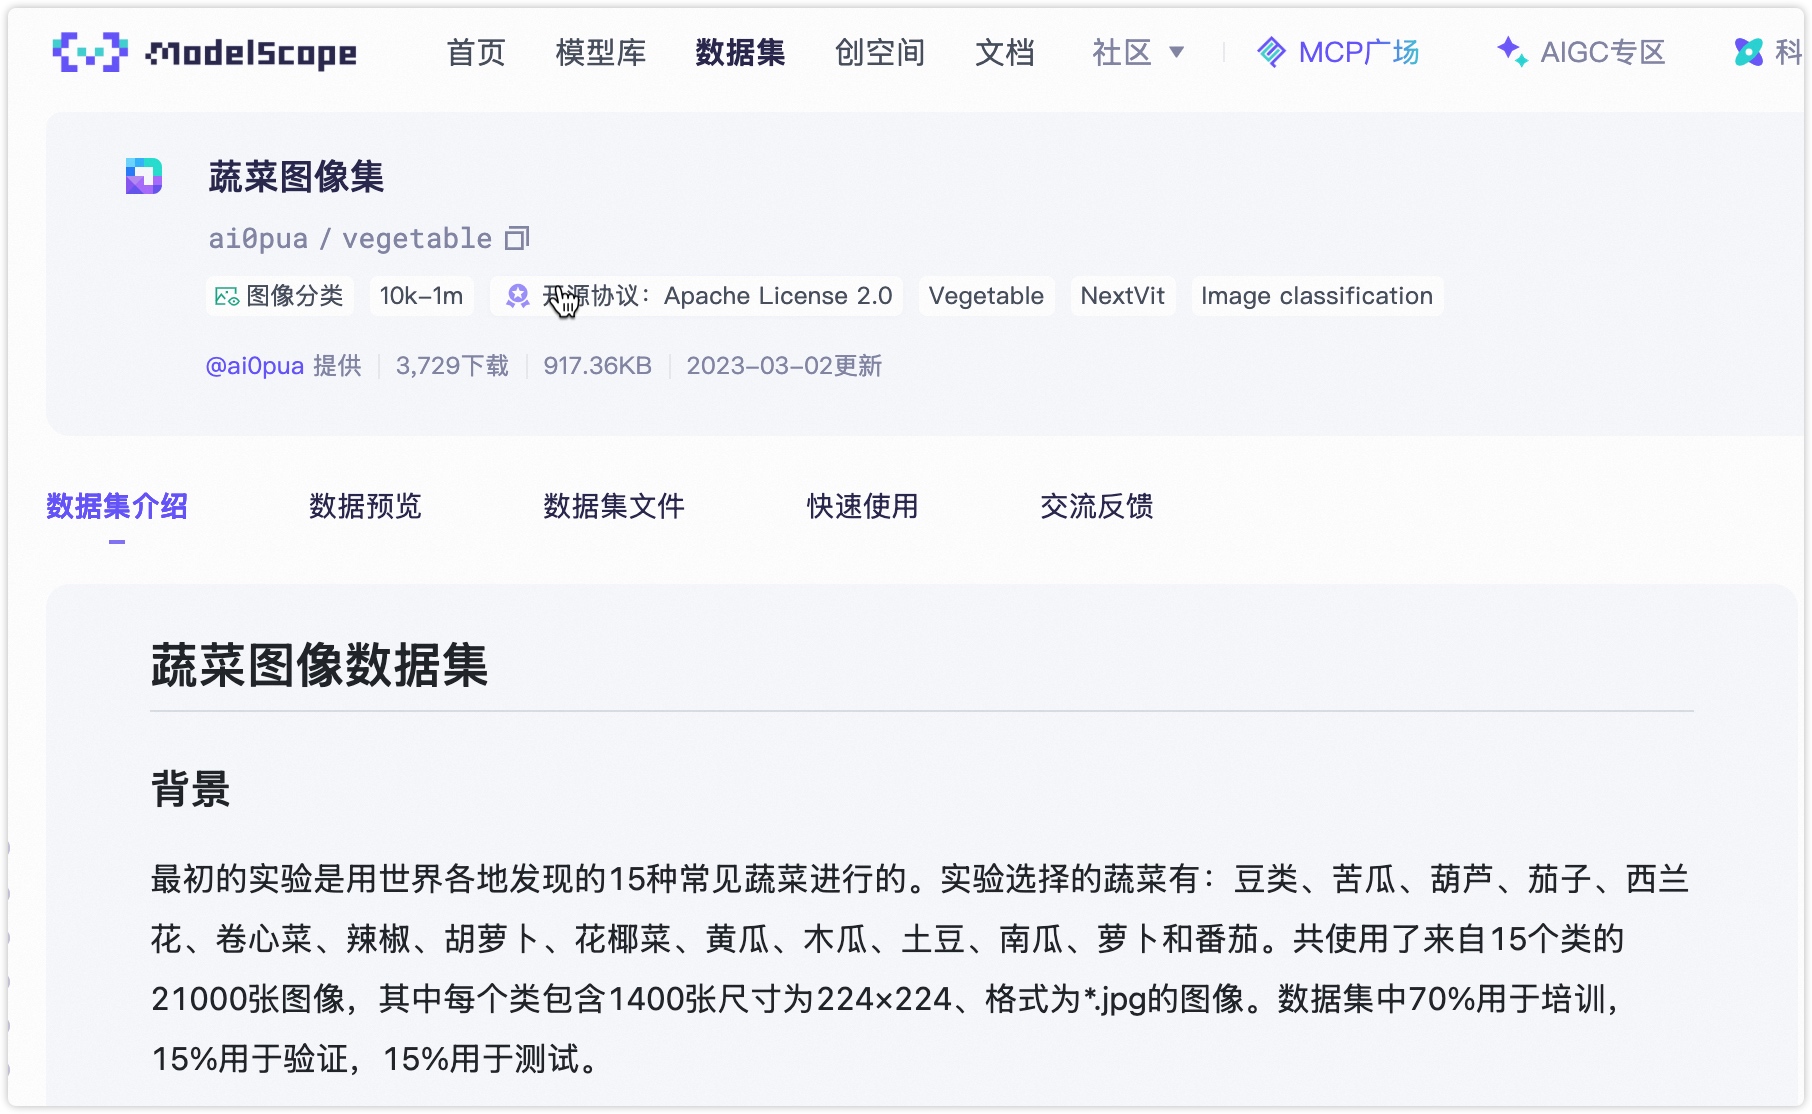Copy the ai0pua/vegetable dataset name
1812x1114 pixels.
click(517, 238)
